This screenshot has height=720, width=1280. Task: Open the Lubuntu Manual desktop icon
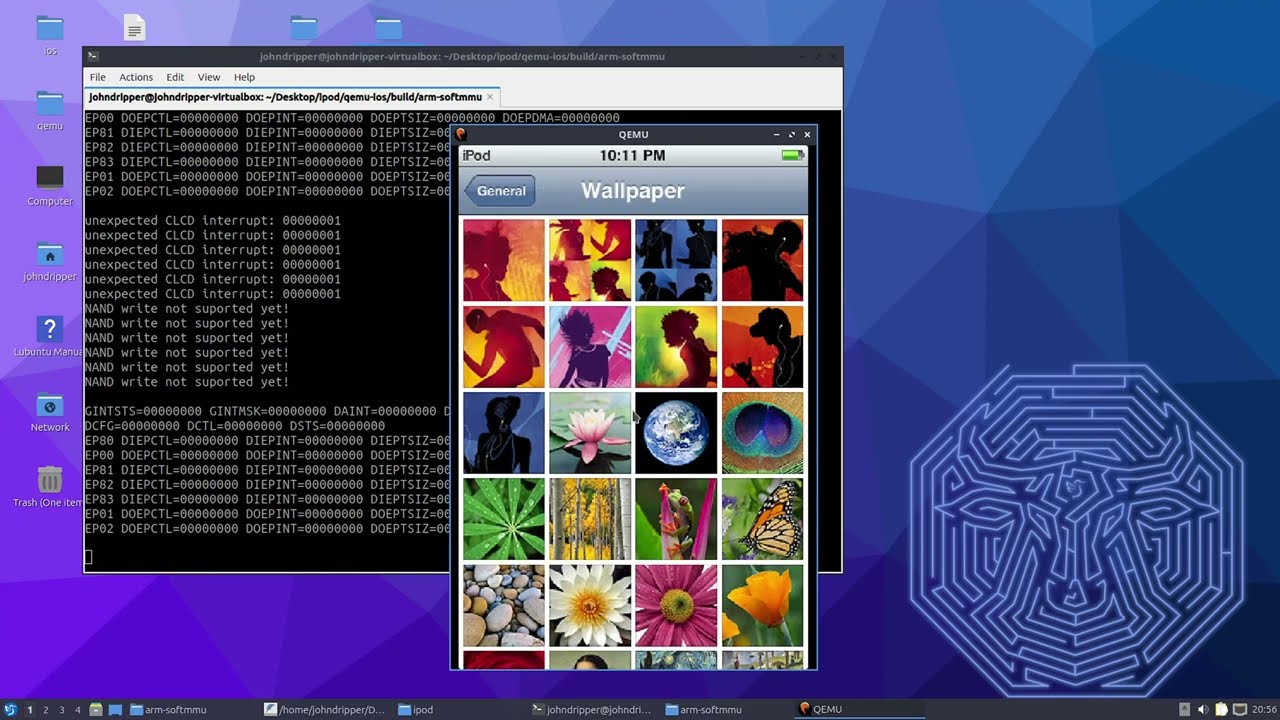[50, 335]
